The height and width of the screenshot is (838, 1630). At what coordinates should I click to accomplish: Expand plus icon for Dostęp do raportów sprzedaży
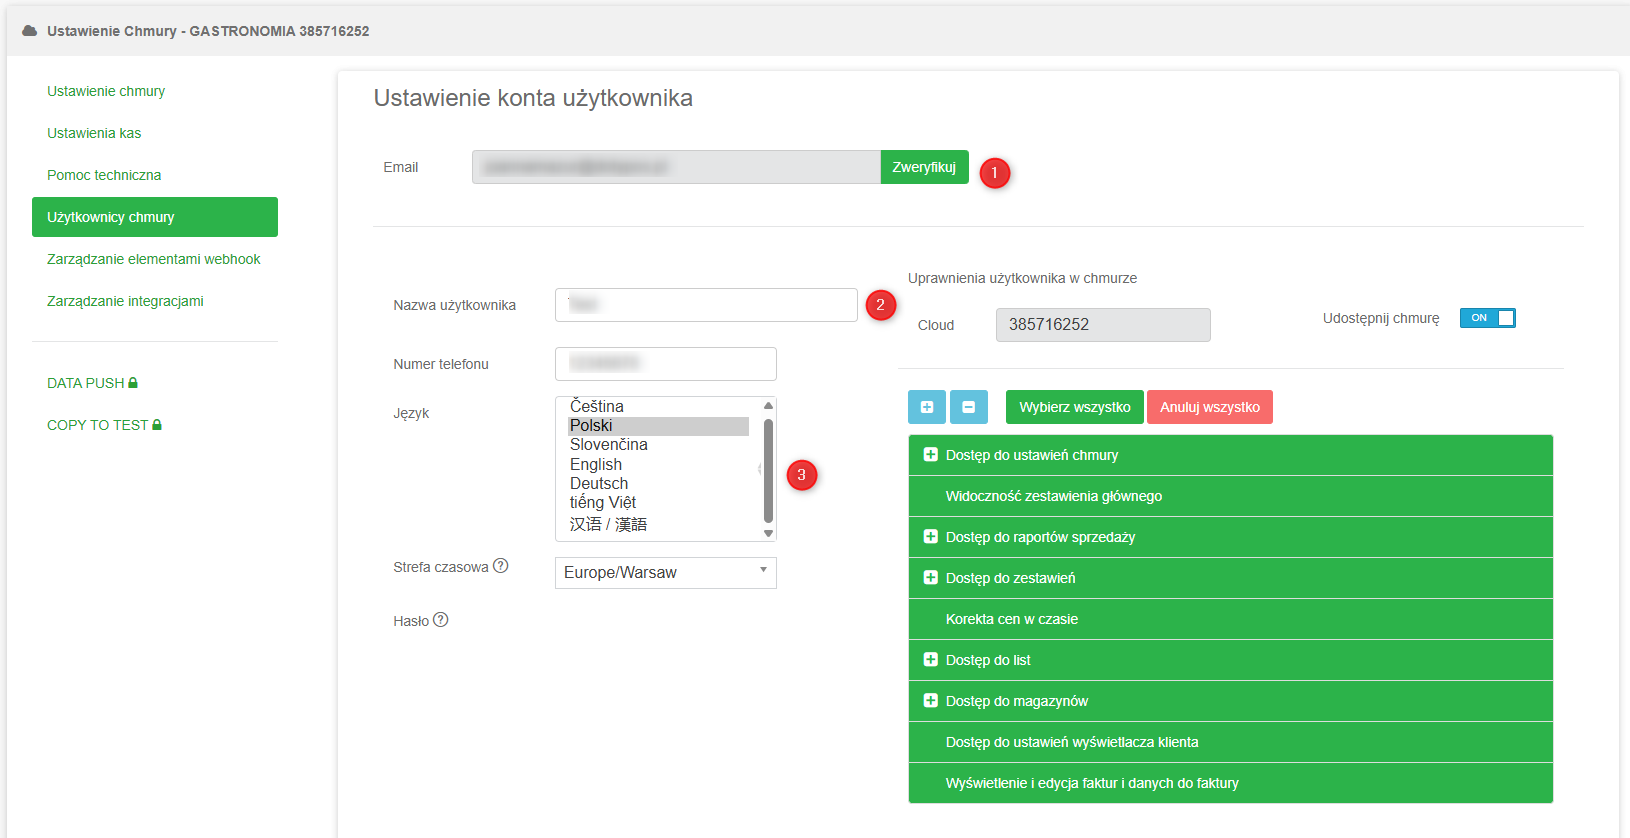(930, 537)
